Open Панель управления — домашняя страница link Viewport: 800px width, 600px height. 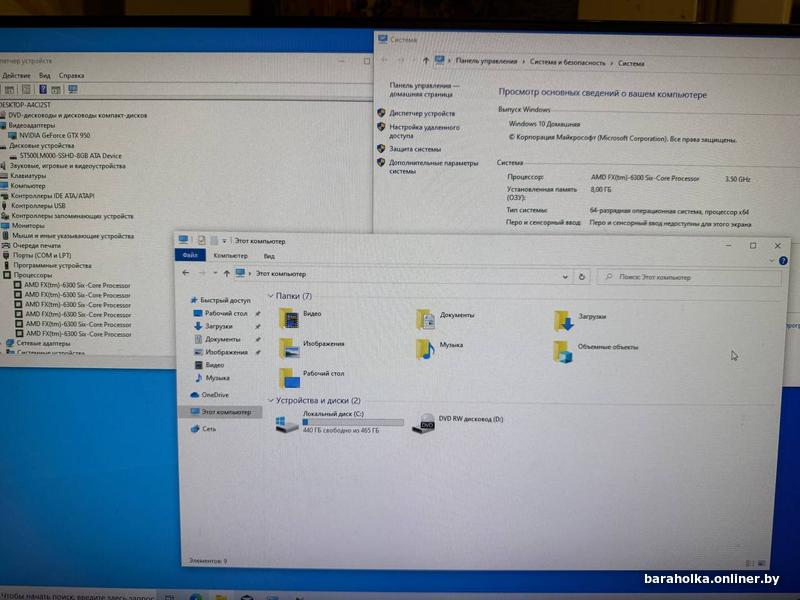tap(424, 90)
